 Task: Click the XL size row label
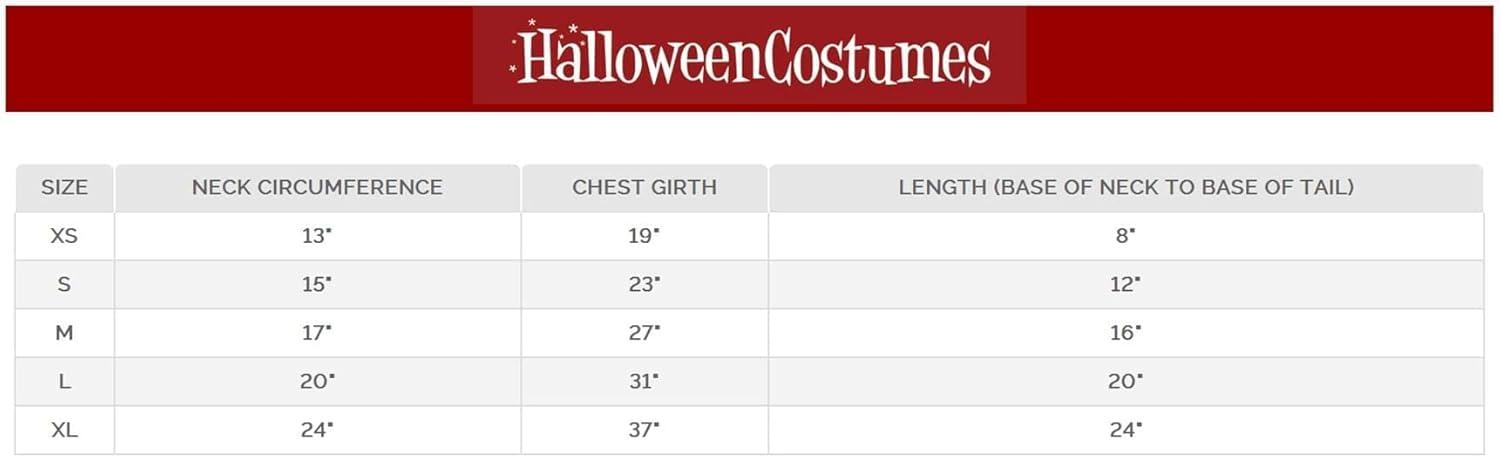pyautogui.click(x=64, y=430)
